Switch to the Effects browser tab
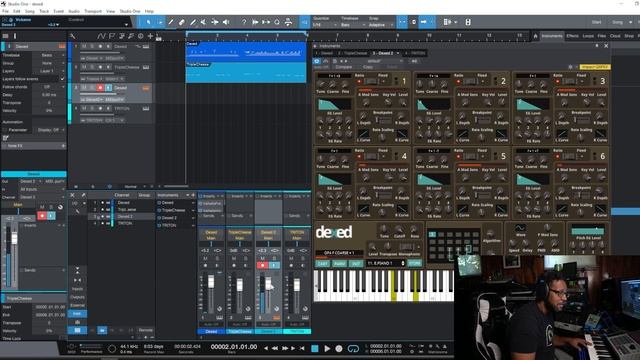This screenshot has width=640, height=360. [x=572, y=36]
